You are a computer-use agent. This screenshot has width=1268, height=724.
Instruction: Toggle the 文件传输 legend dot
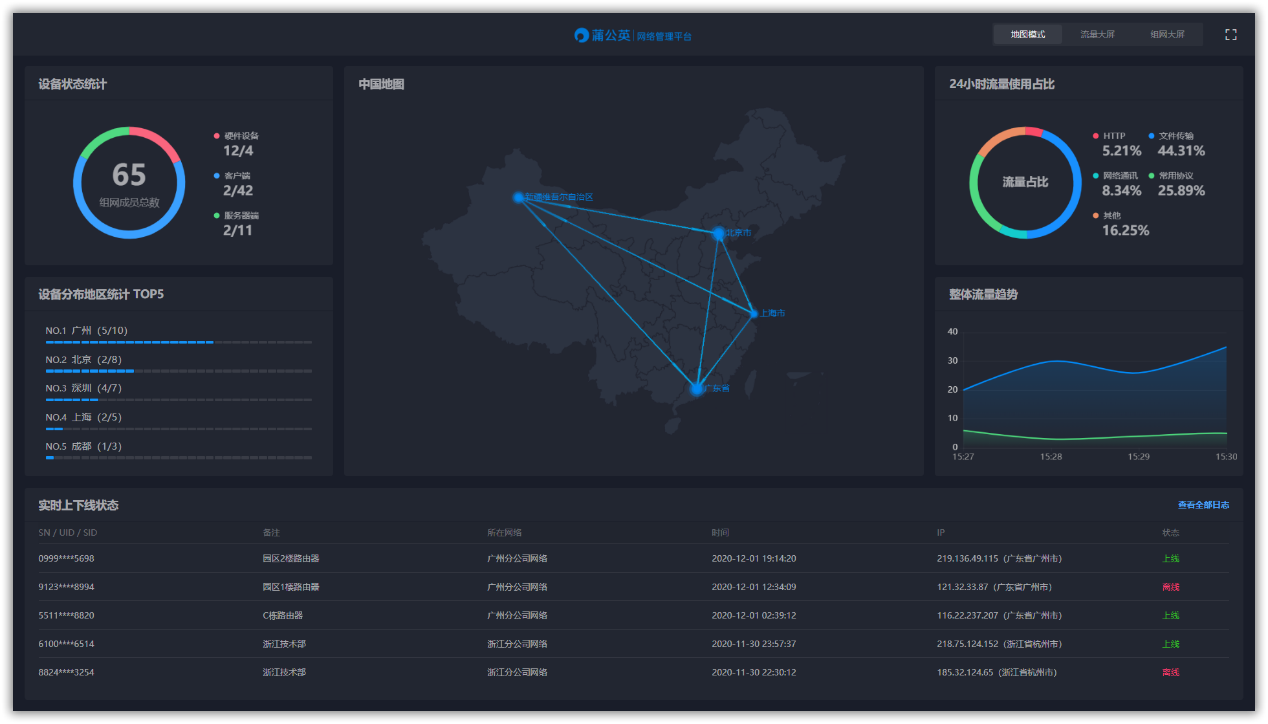[x=1151, y=136]
